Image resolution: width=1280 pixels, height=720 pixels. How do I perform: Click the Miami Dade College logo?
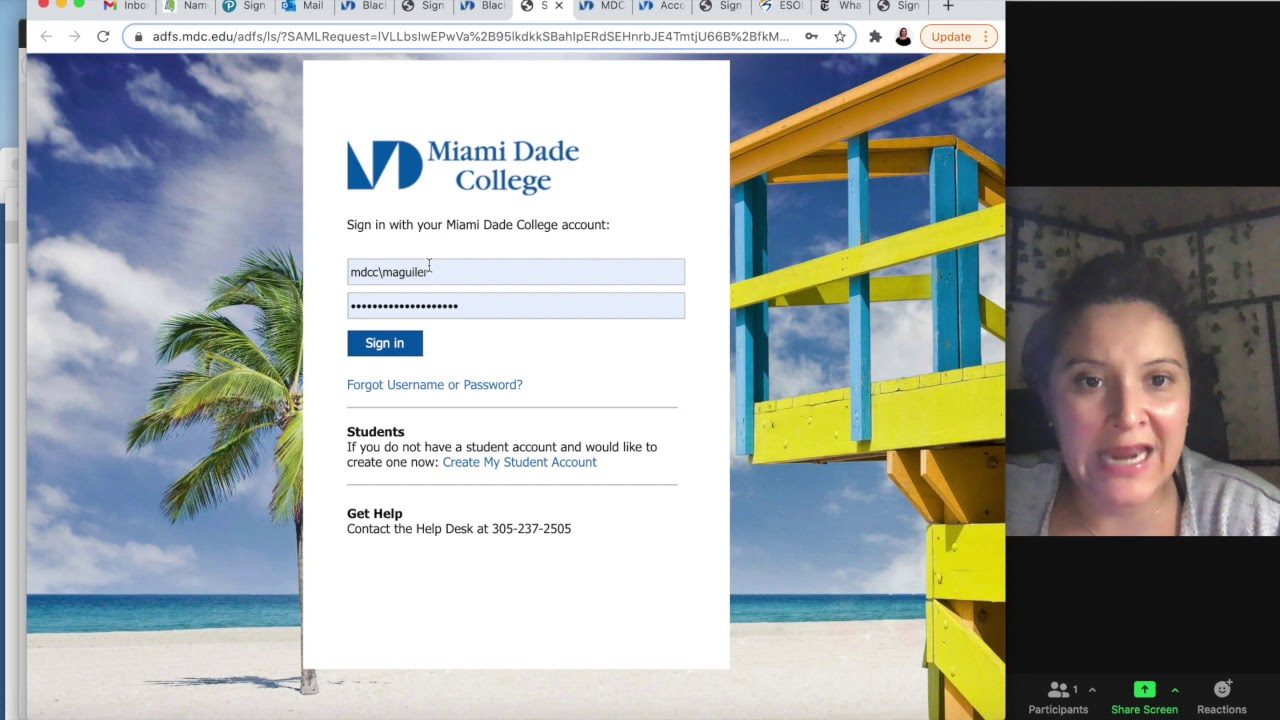pos(463,166)
